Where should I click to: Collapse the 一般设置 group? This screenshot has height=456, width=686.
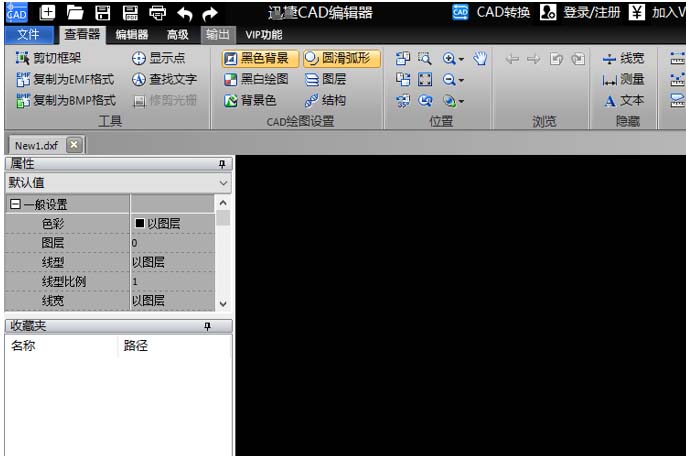(x=15, y=204)
